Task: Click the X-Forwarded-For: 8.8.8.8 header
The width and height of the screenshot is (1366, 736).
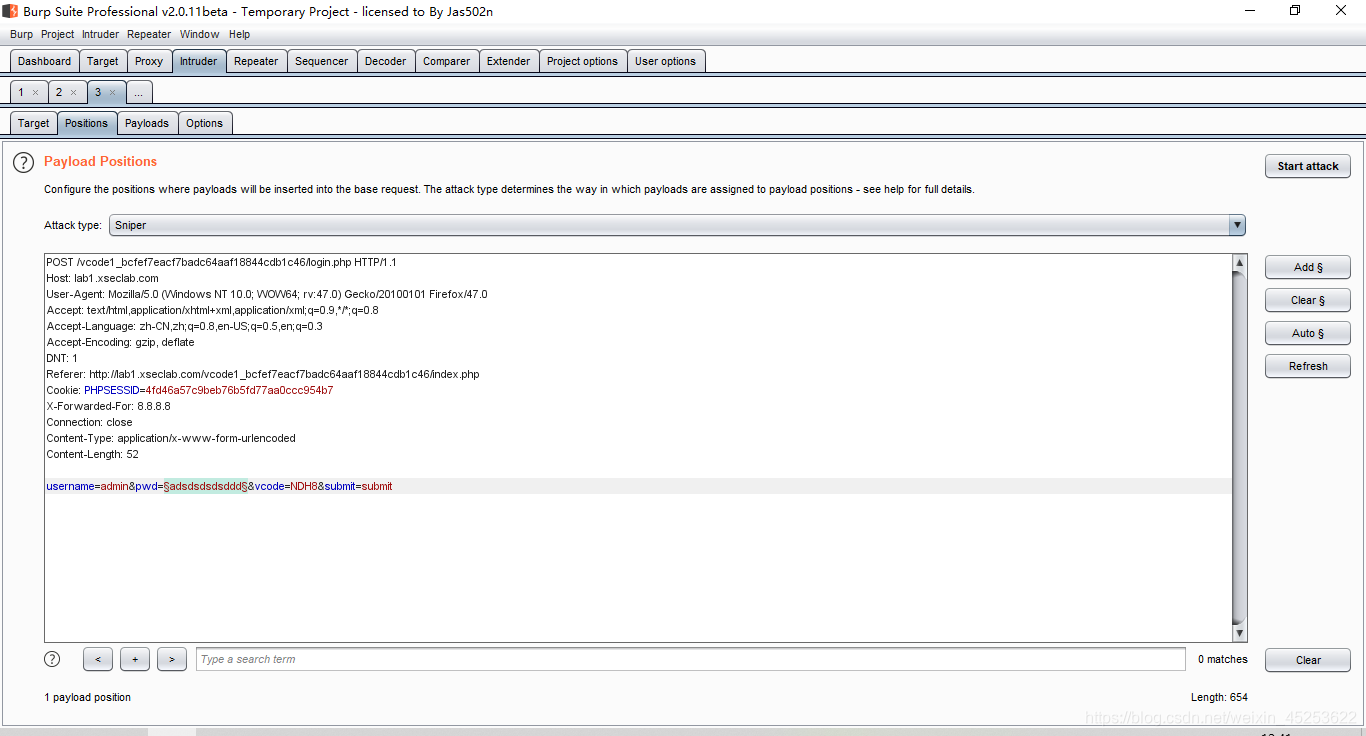Action: click(108, 406)
